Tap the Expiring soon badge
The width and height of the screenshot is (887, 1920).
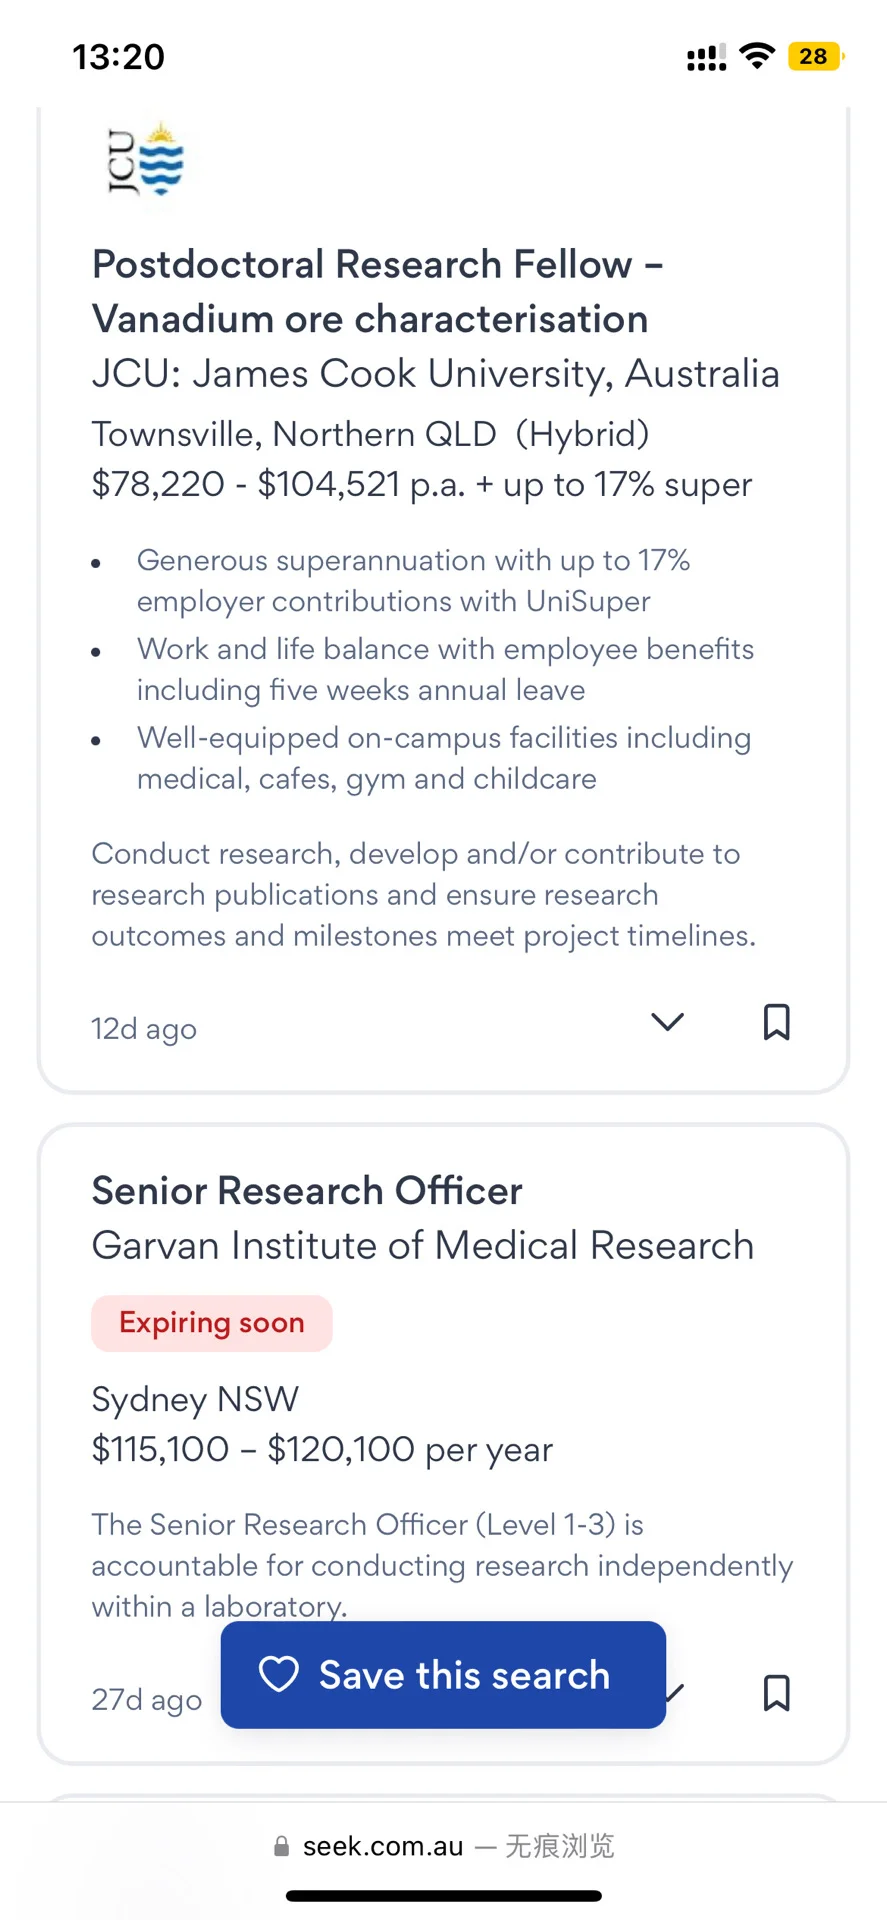pos(212,1323)
